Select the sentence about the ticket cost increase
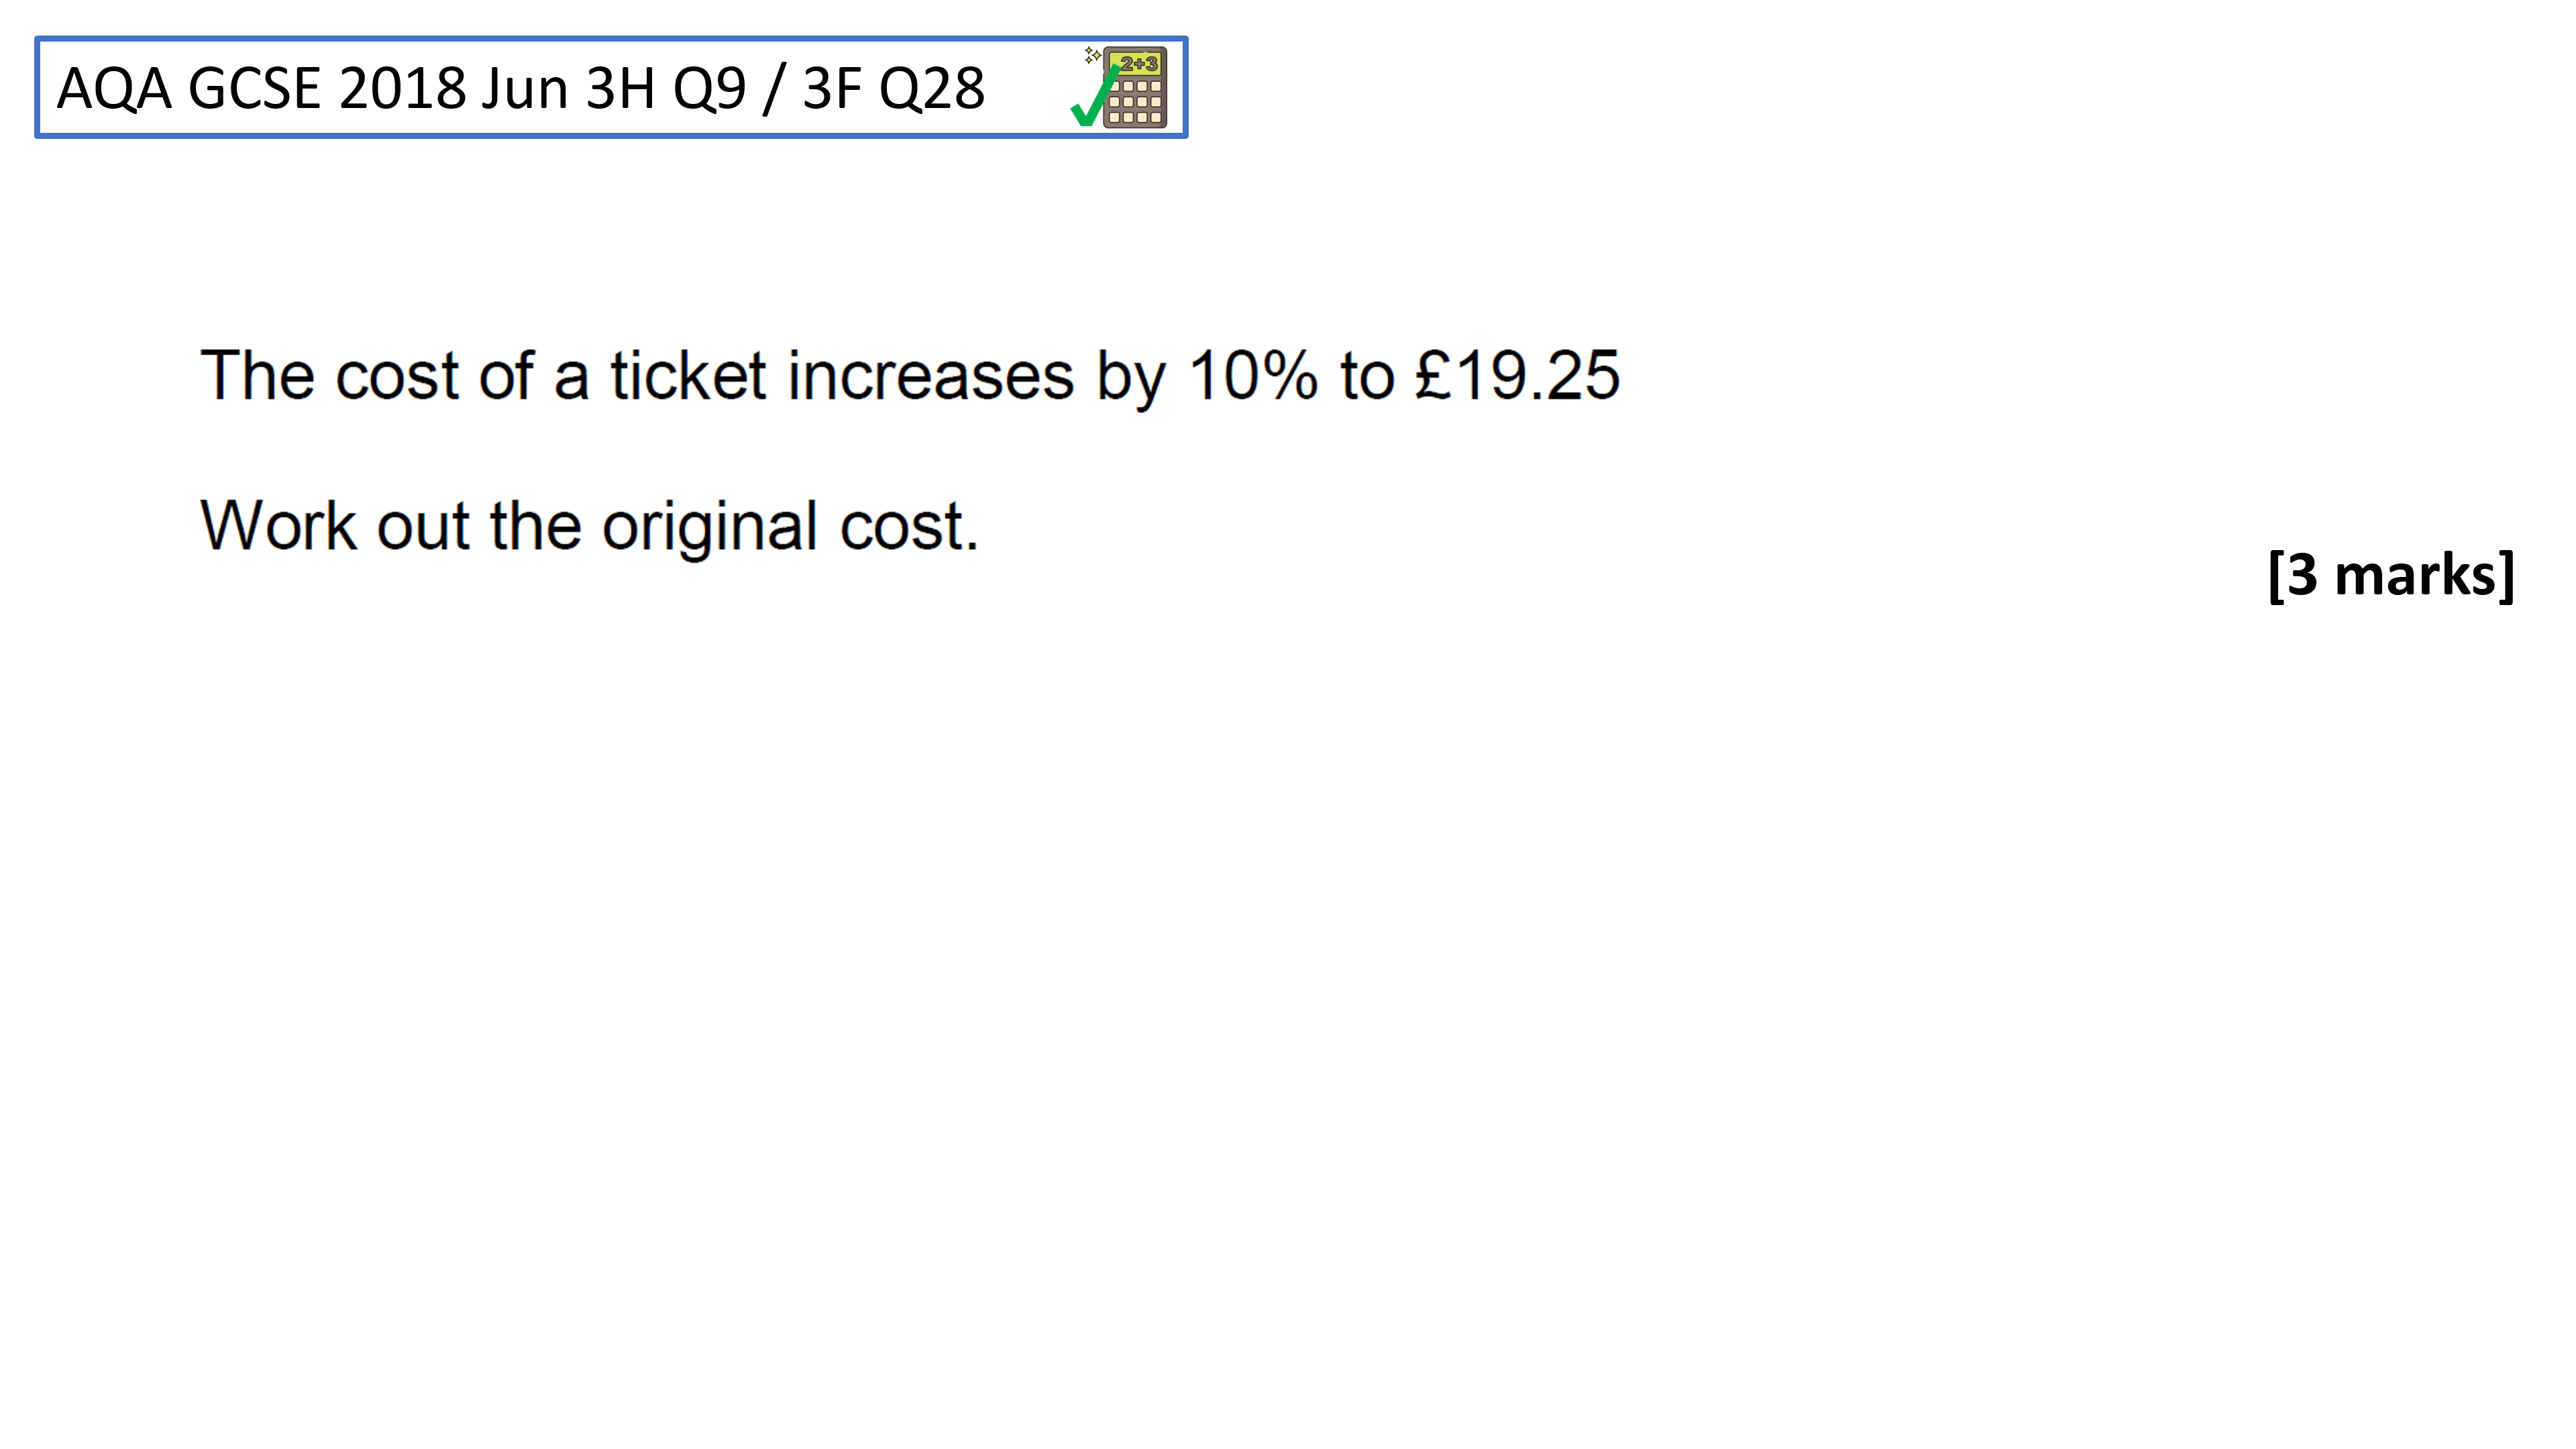This screenshot has width=2576, height=1449. (910, 377)
